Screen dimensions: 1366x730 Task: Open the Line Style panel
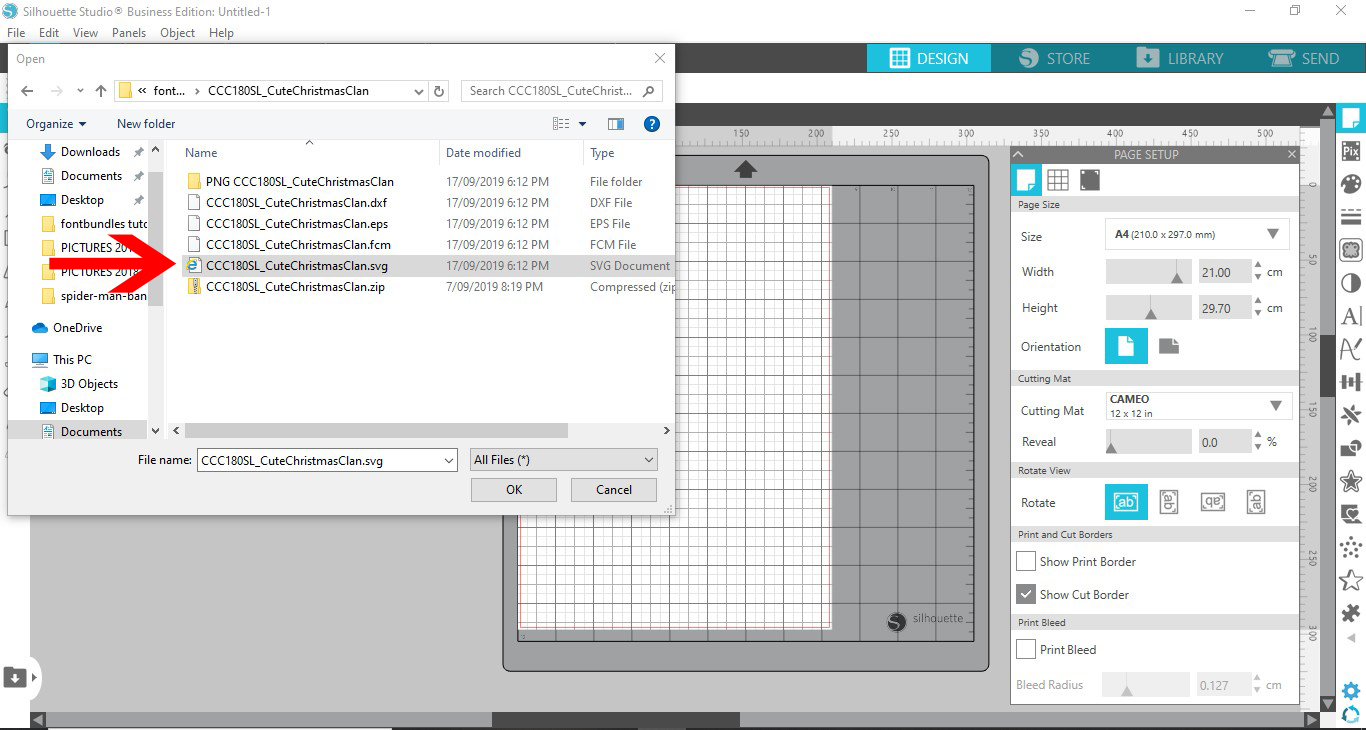pos(1351,217)
